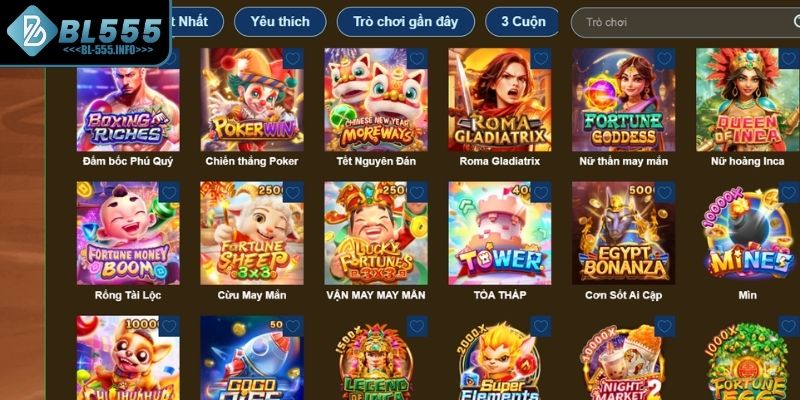Mark Fortune Goddess as favorite

665,59
